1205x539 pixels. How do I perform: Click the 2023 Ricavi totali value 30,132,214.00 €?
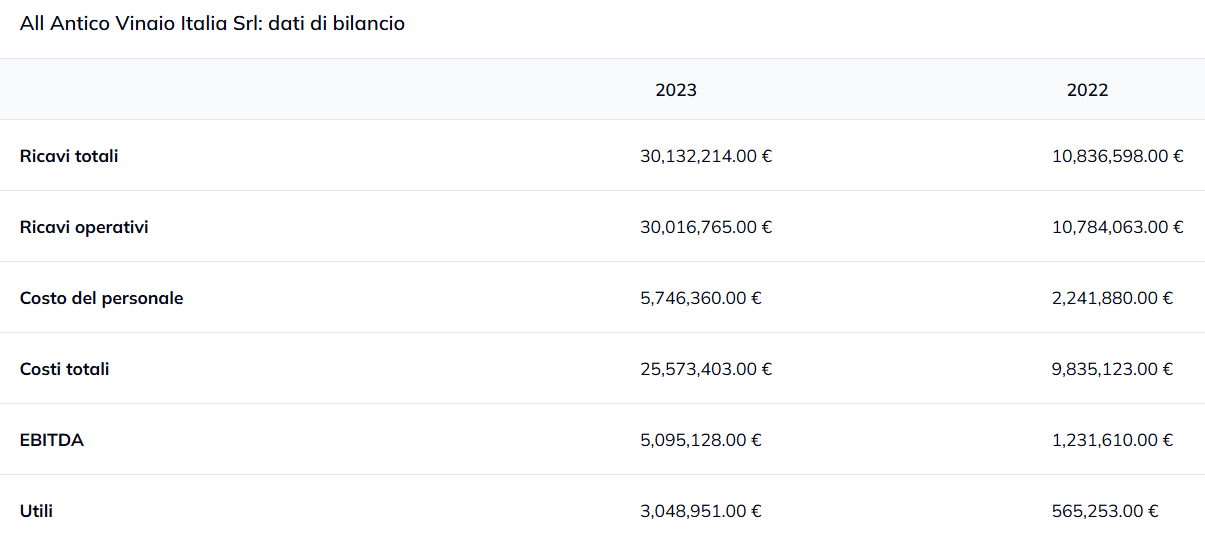point(706,156)
